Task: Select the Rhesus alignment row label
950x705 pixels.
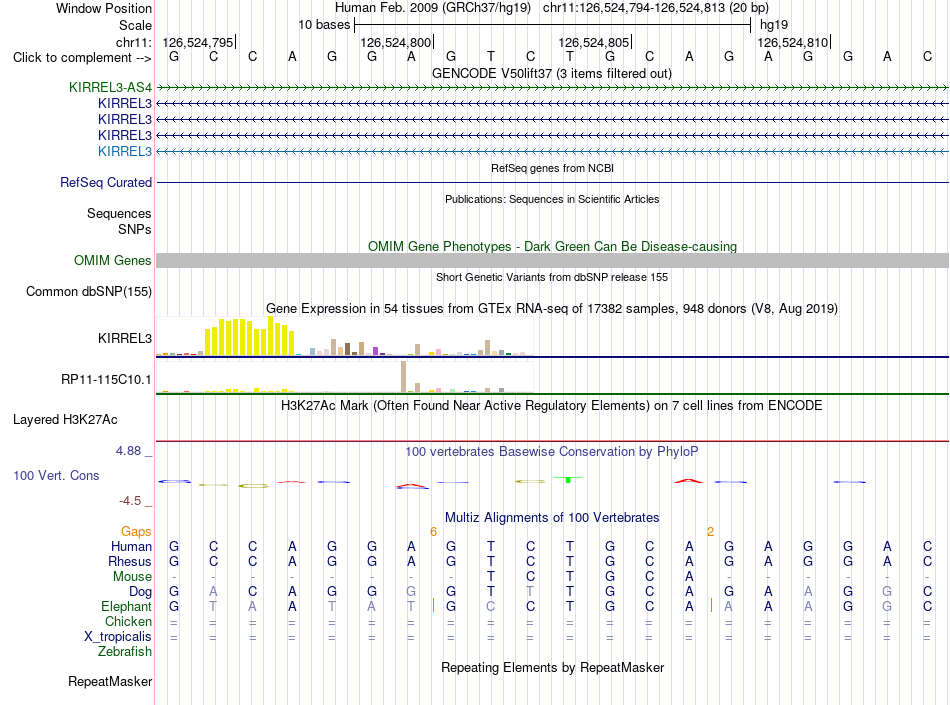Action: pos(130,562)
